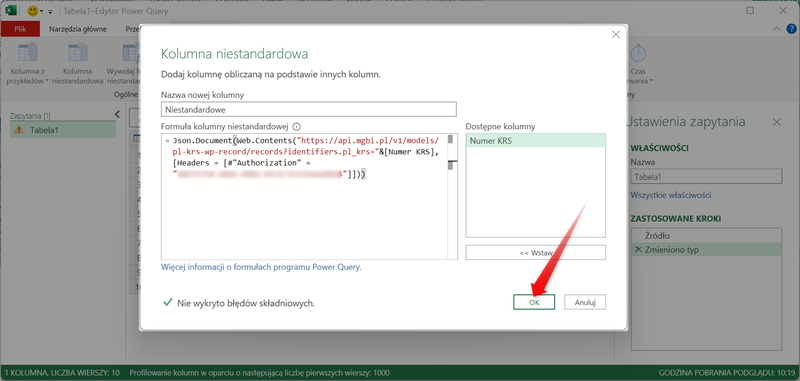
Task: Insert the selected column with Wstaw button
Action: click(535, 252)
